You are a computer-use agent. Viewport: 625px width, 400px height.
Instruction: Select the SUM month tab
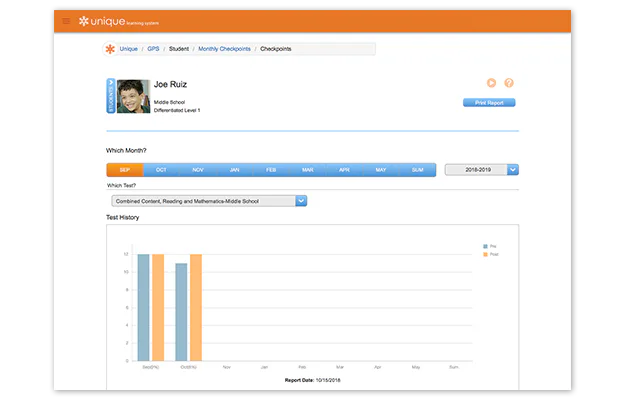[417, 170]
